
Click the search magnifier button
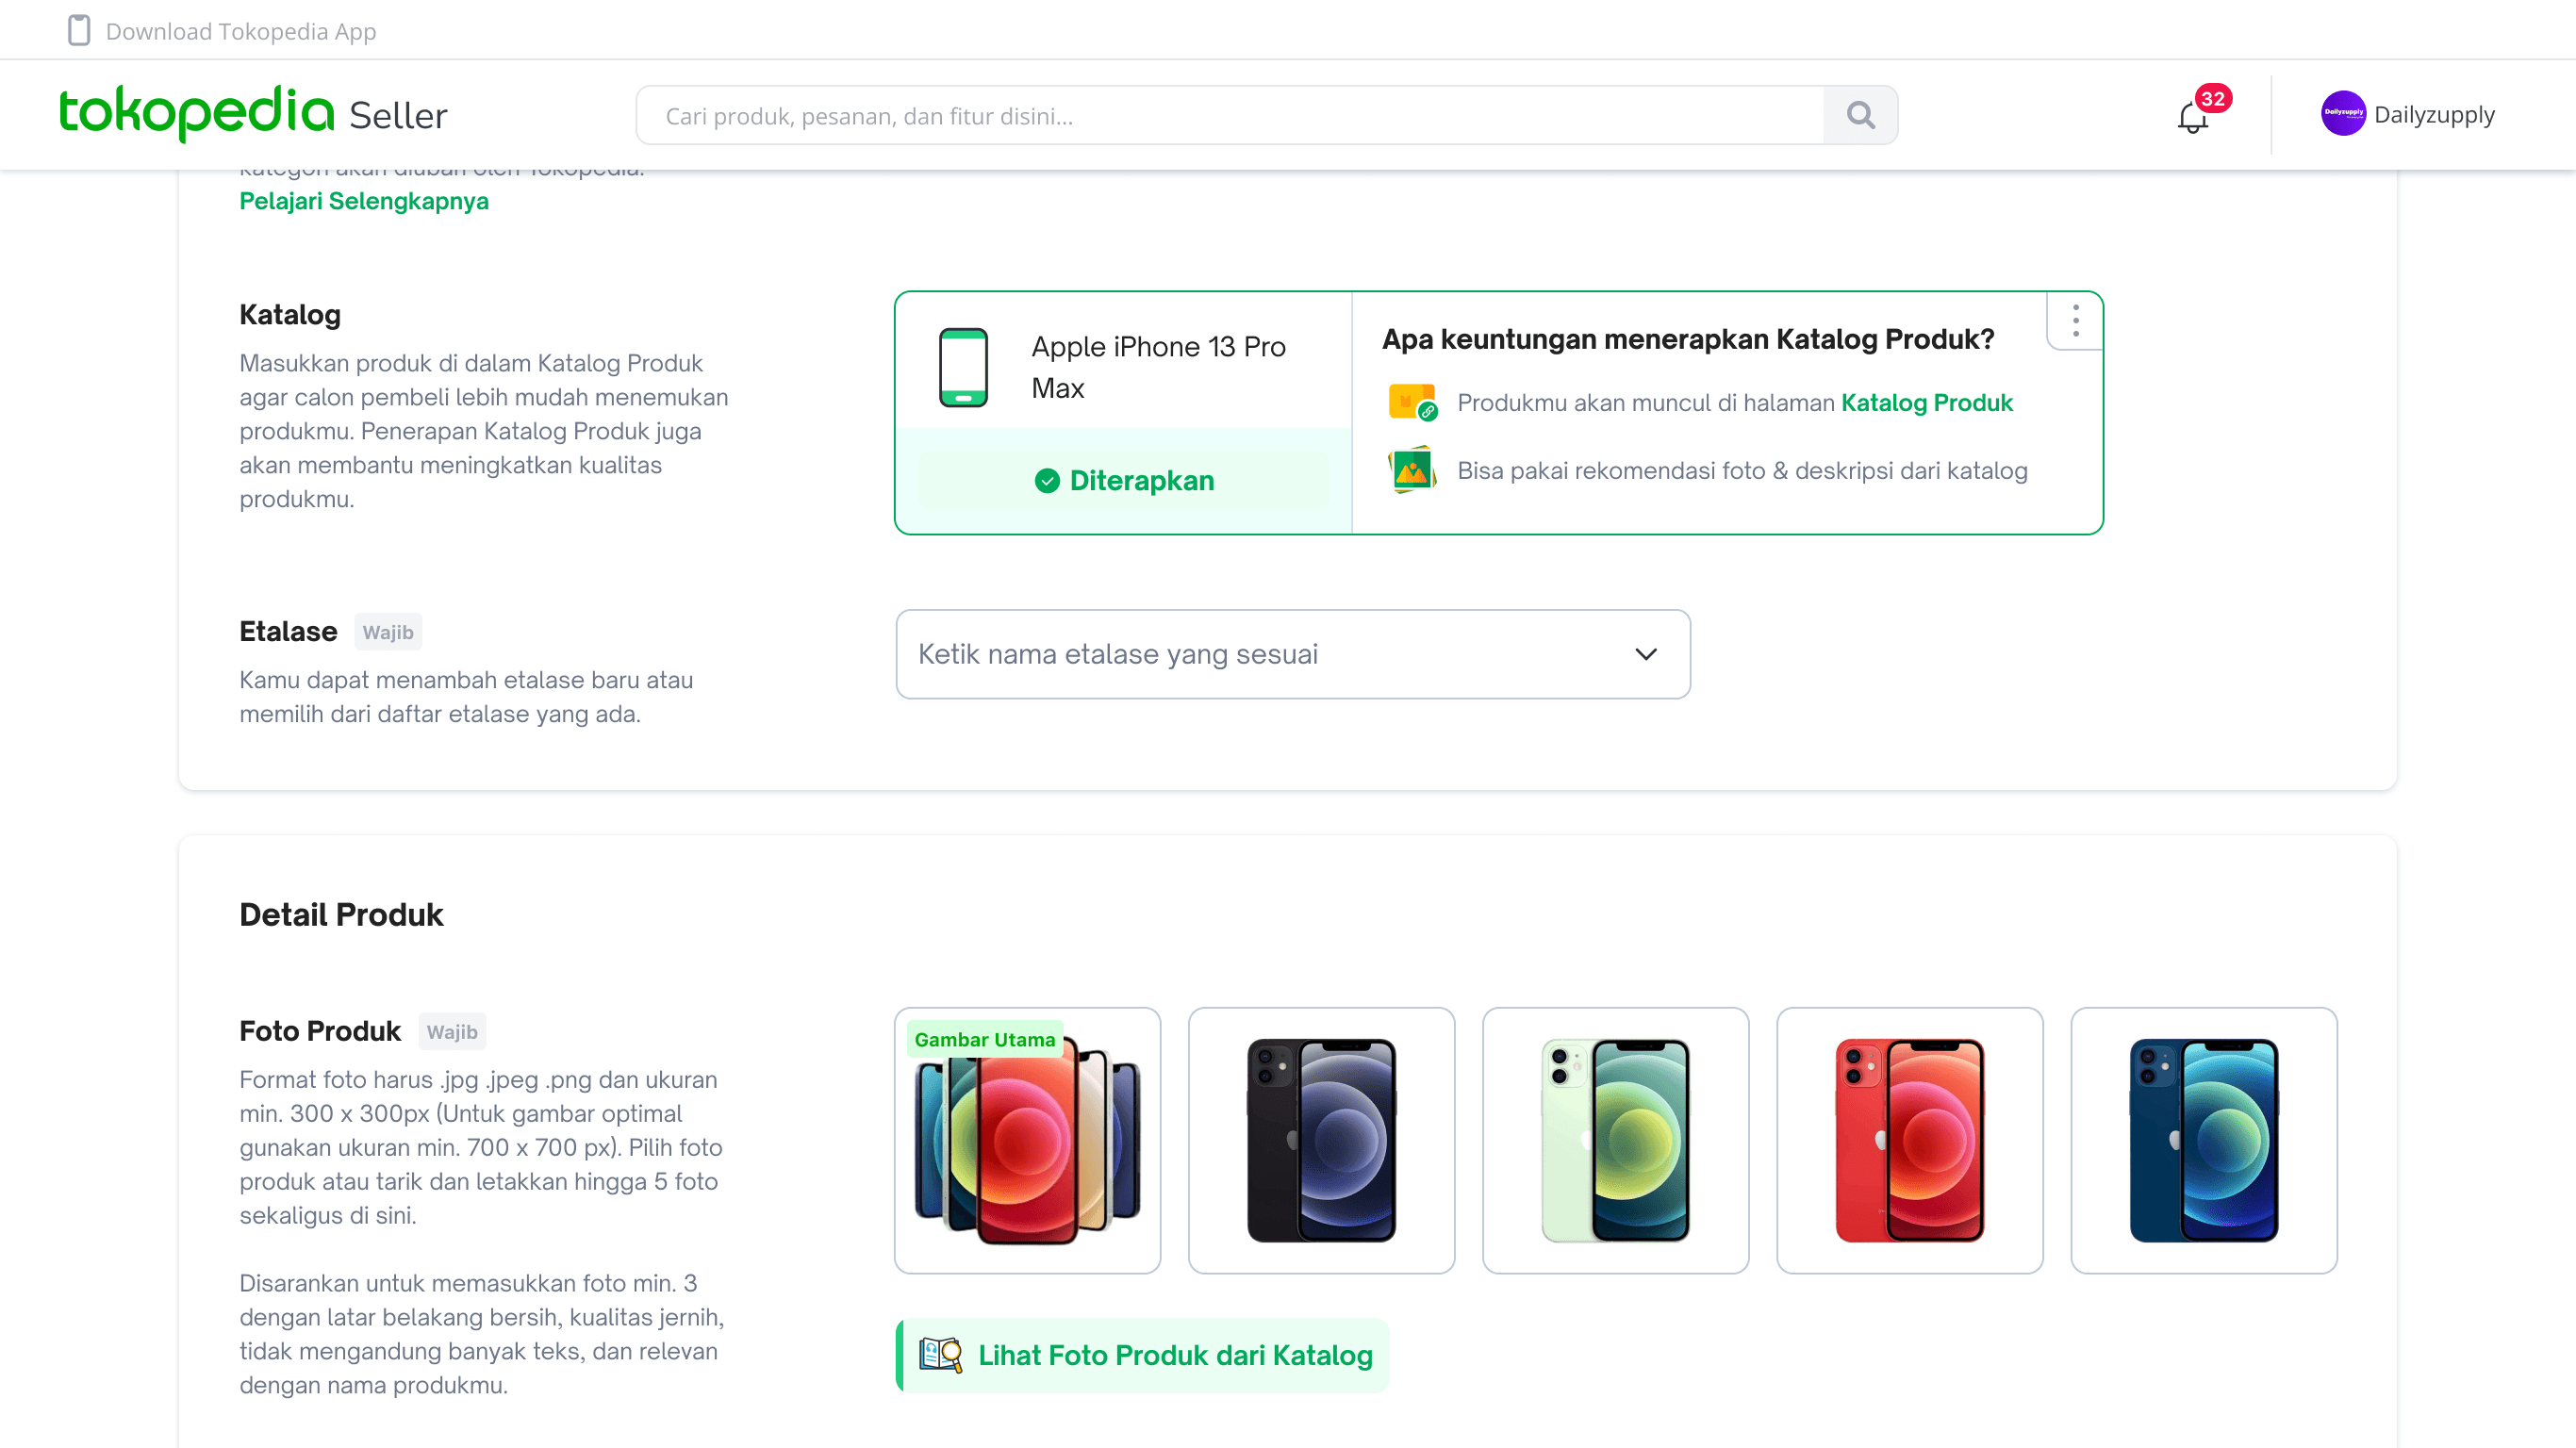click(1860, 115)
